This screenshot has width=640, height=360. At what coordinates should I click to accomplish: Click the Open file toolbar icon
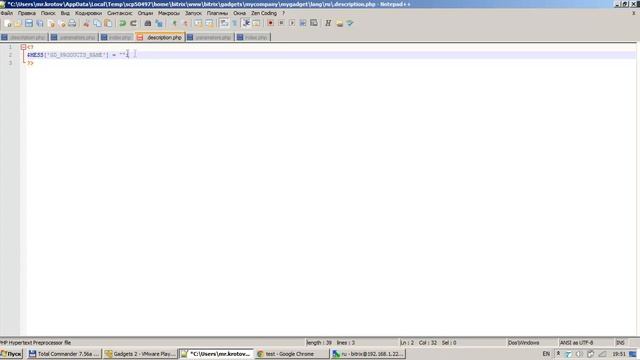[18, 24]
